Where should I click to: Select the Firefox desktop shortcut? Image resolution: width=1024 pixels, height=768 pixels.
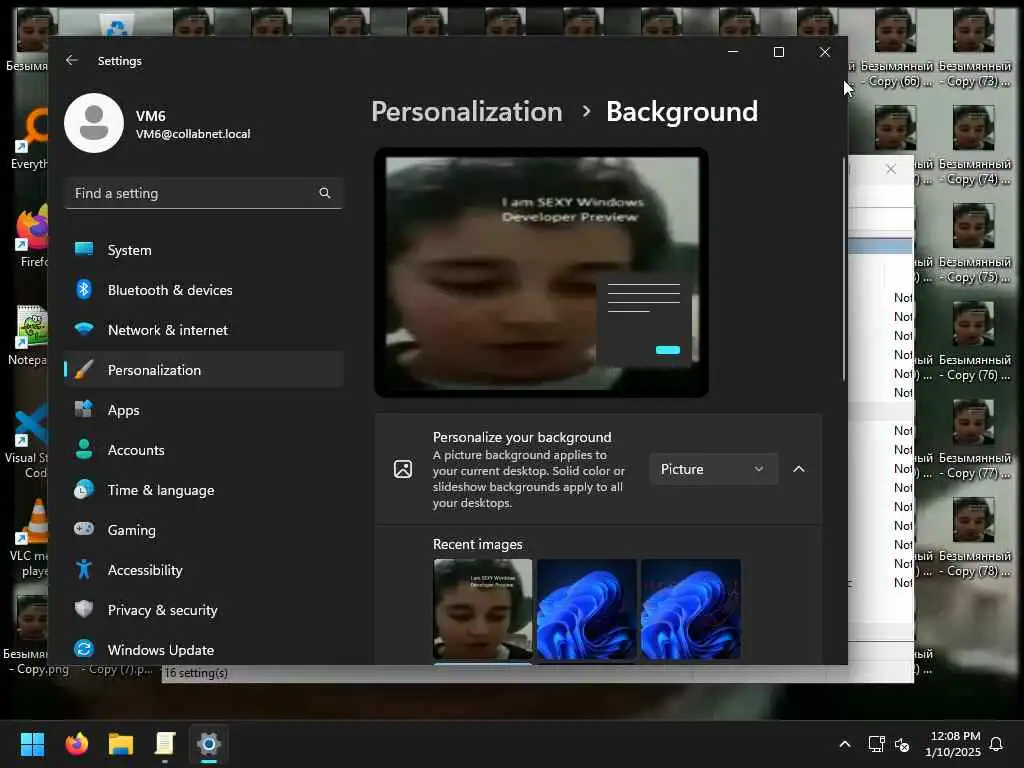32,236
